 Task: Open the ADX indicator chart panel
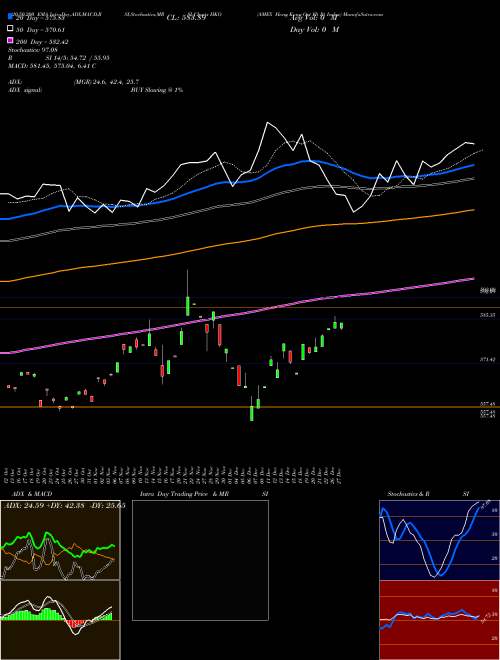60,540
